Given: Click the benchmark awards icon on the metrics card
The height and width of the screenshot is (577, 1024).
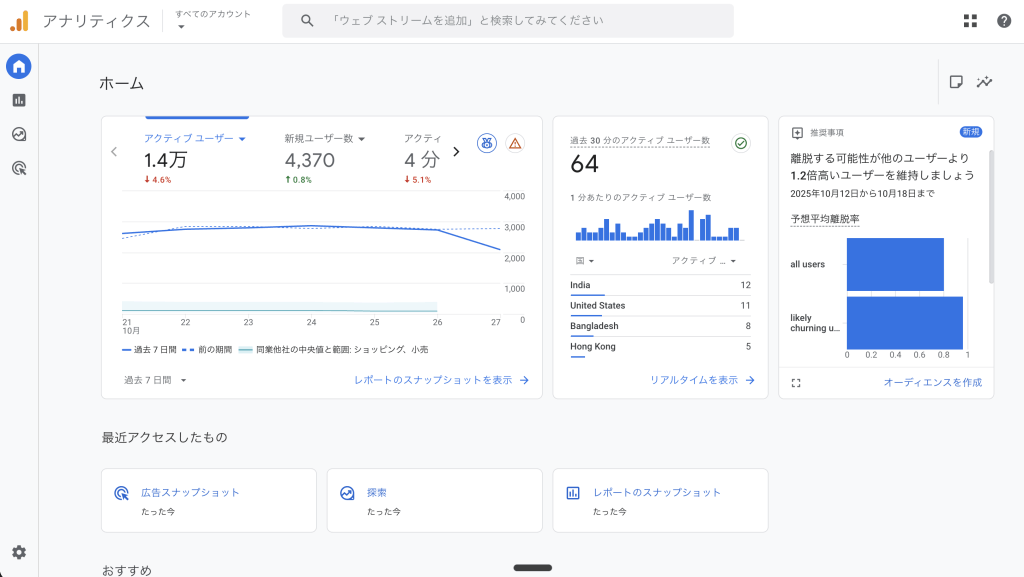Looking at the screenshot, I should pos(486,144).
